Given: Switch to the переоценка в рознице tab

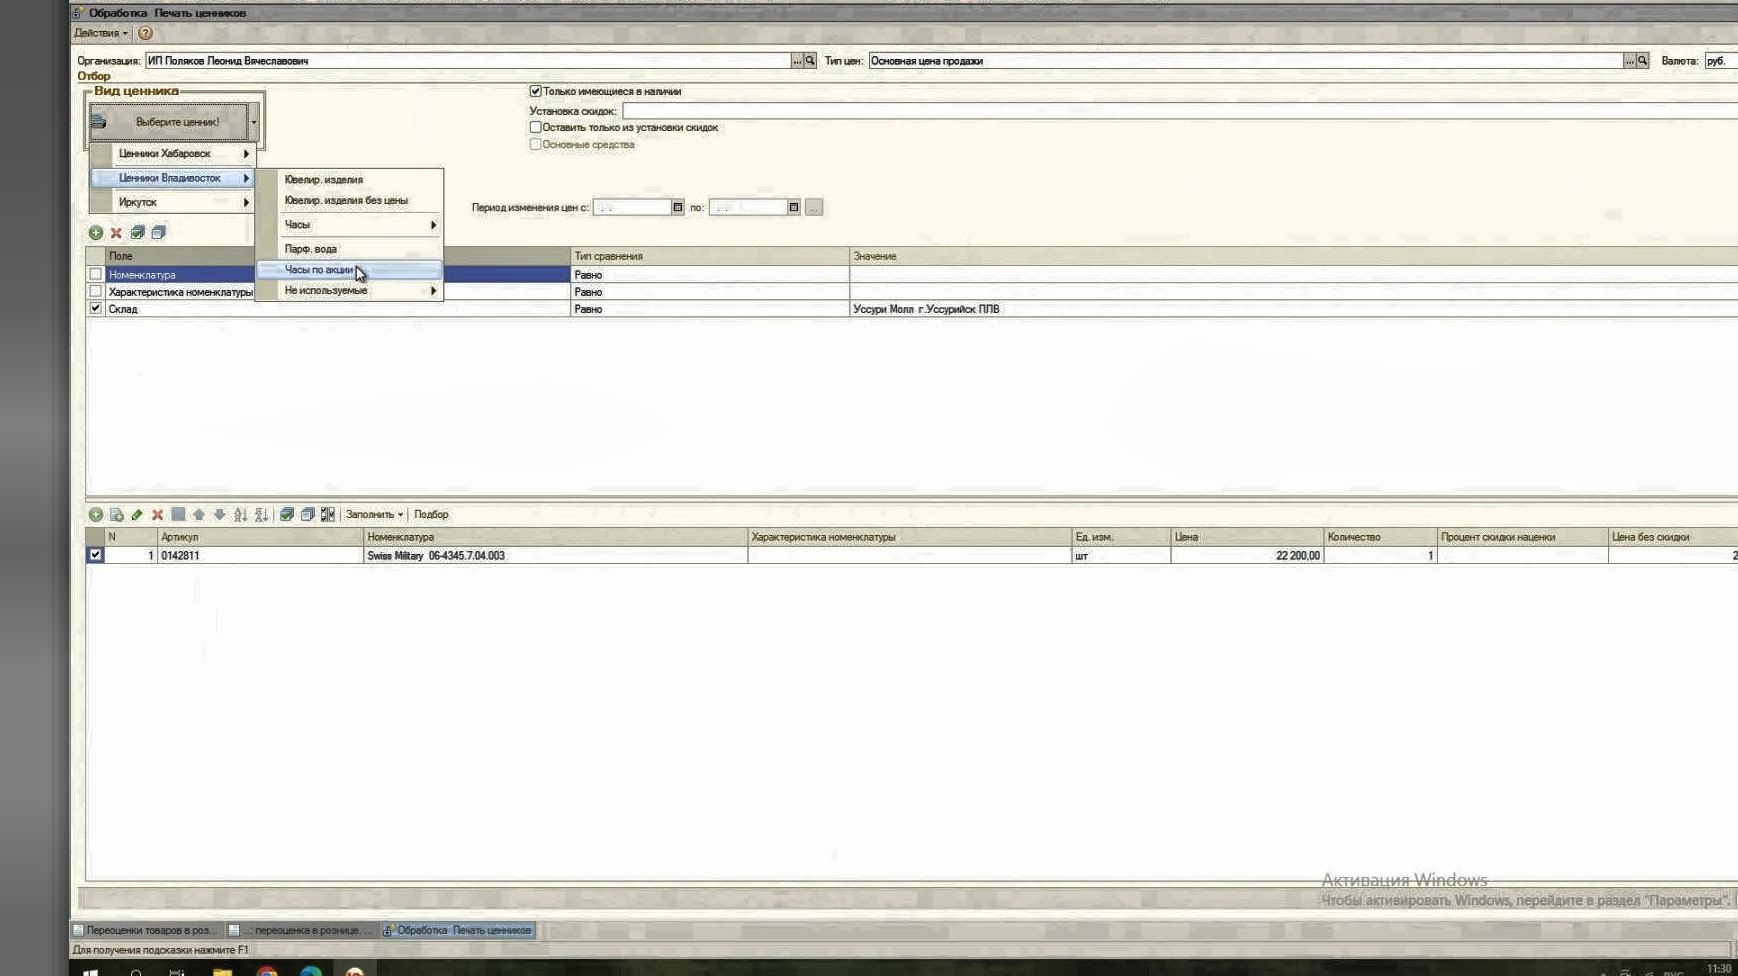Looking at the screenshot, I should tap(300, 931).
